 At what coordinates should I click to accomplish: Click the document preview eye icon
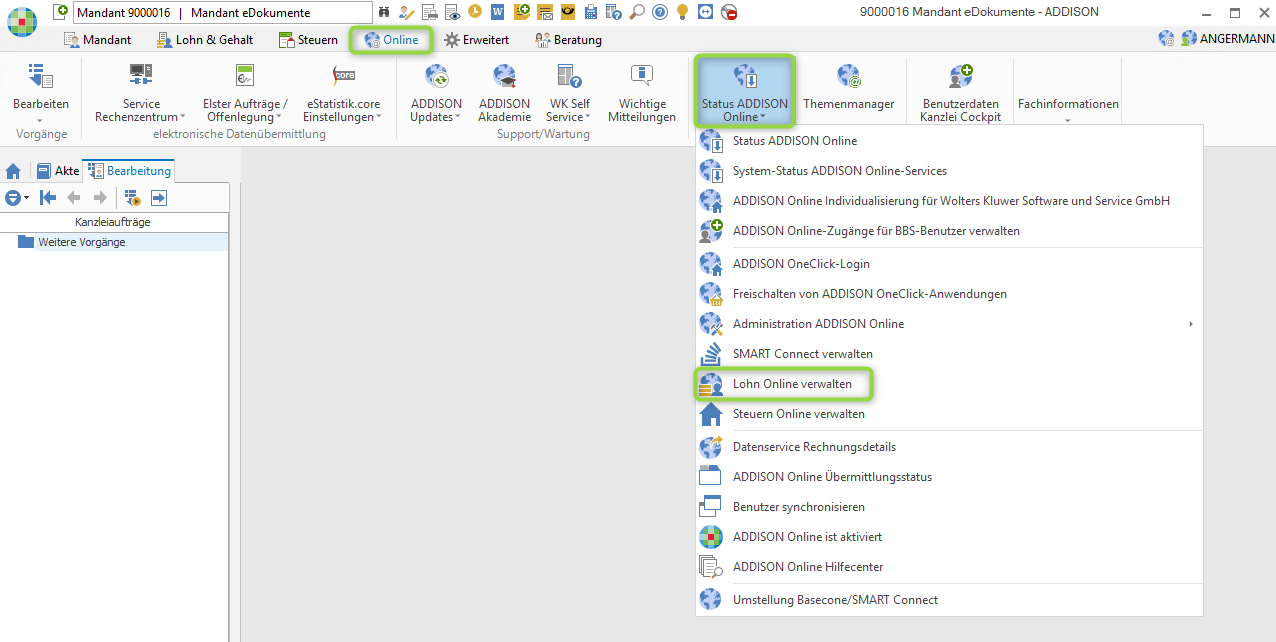451,12
